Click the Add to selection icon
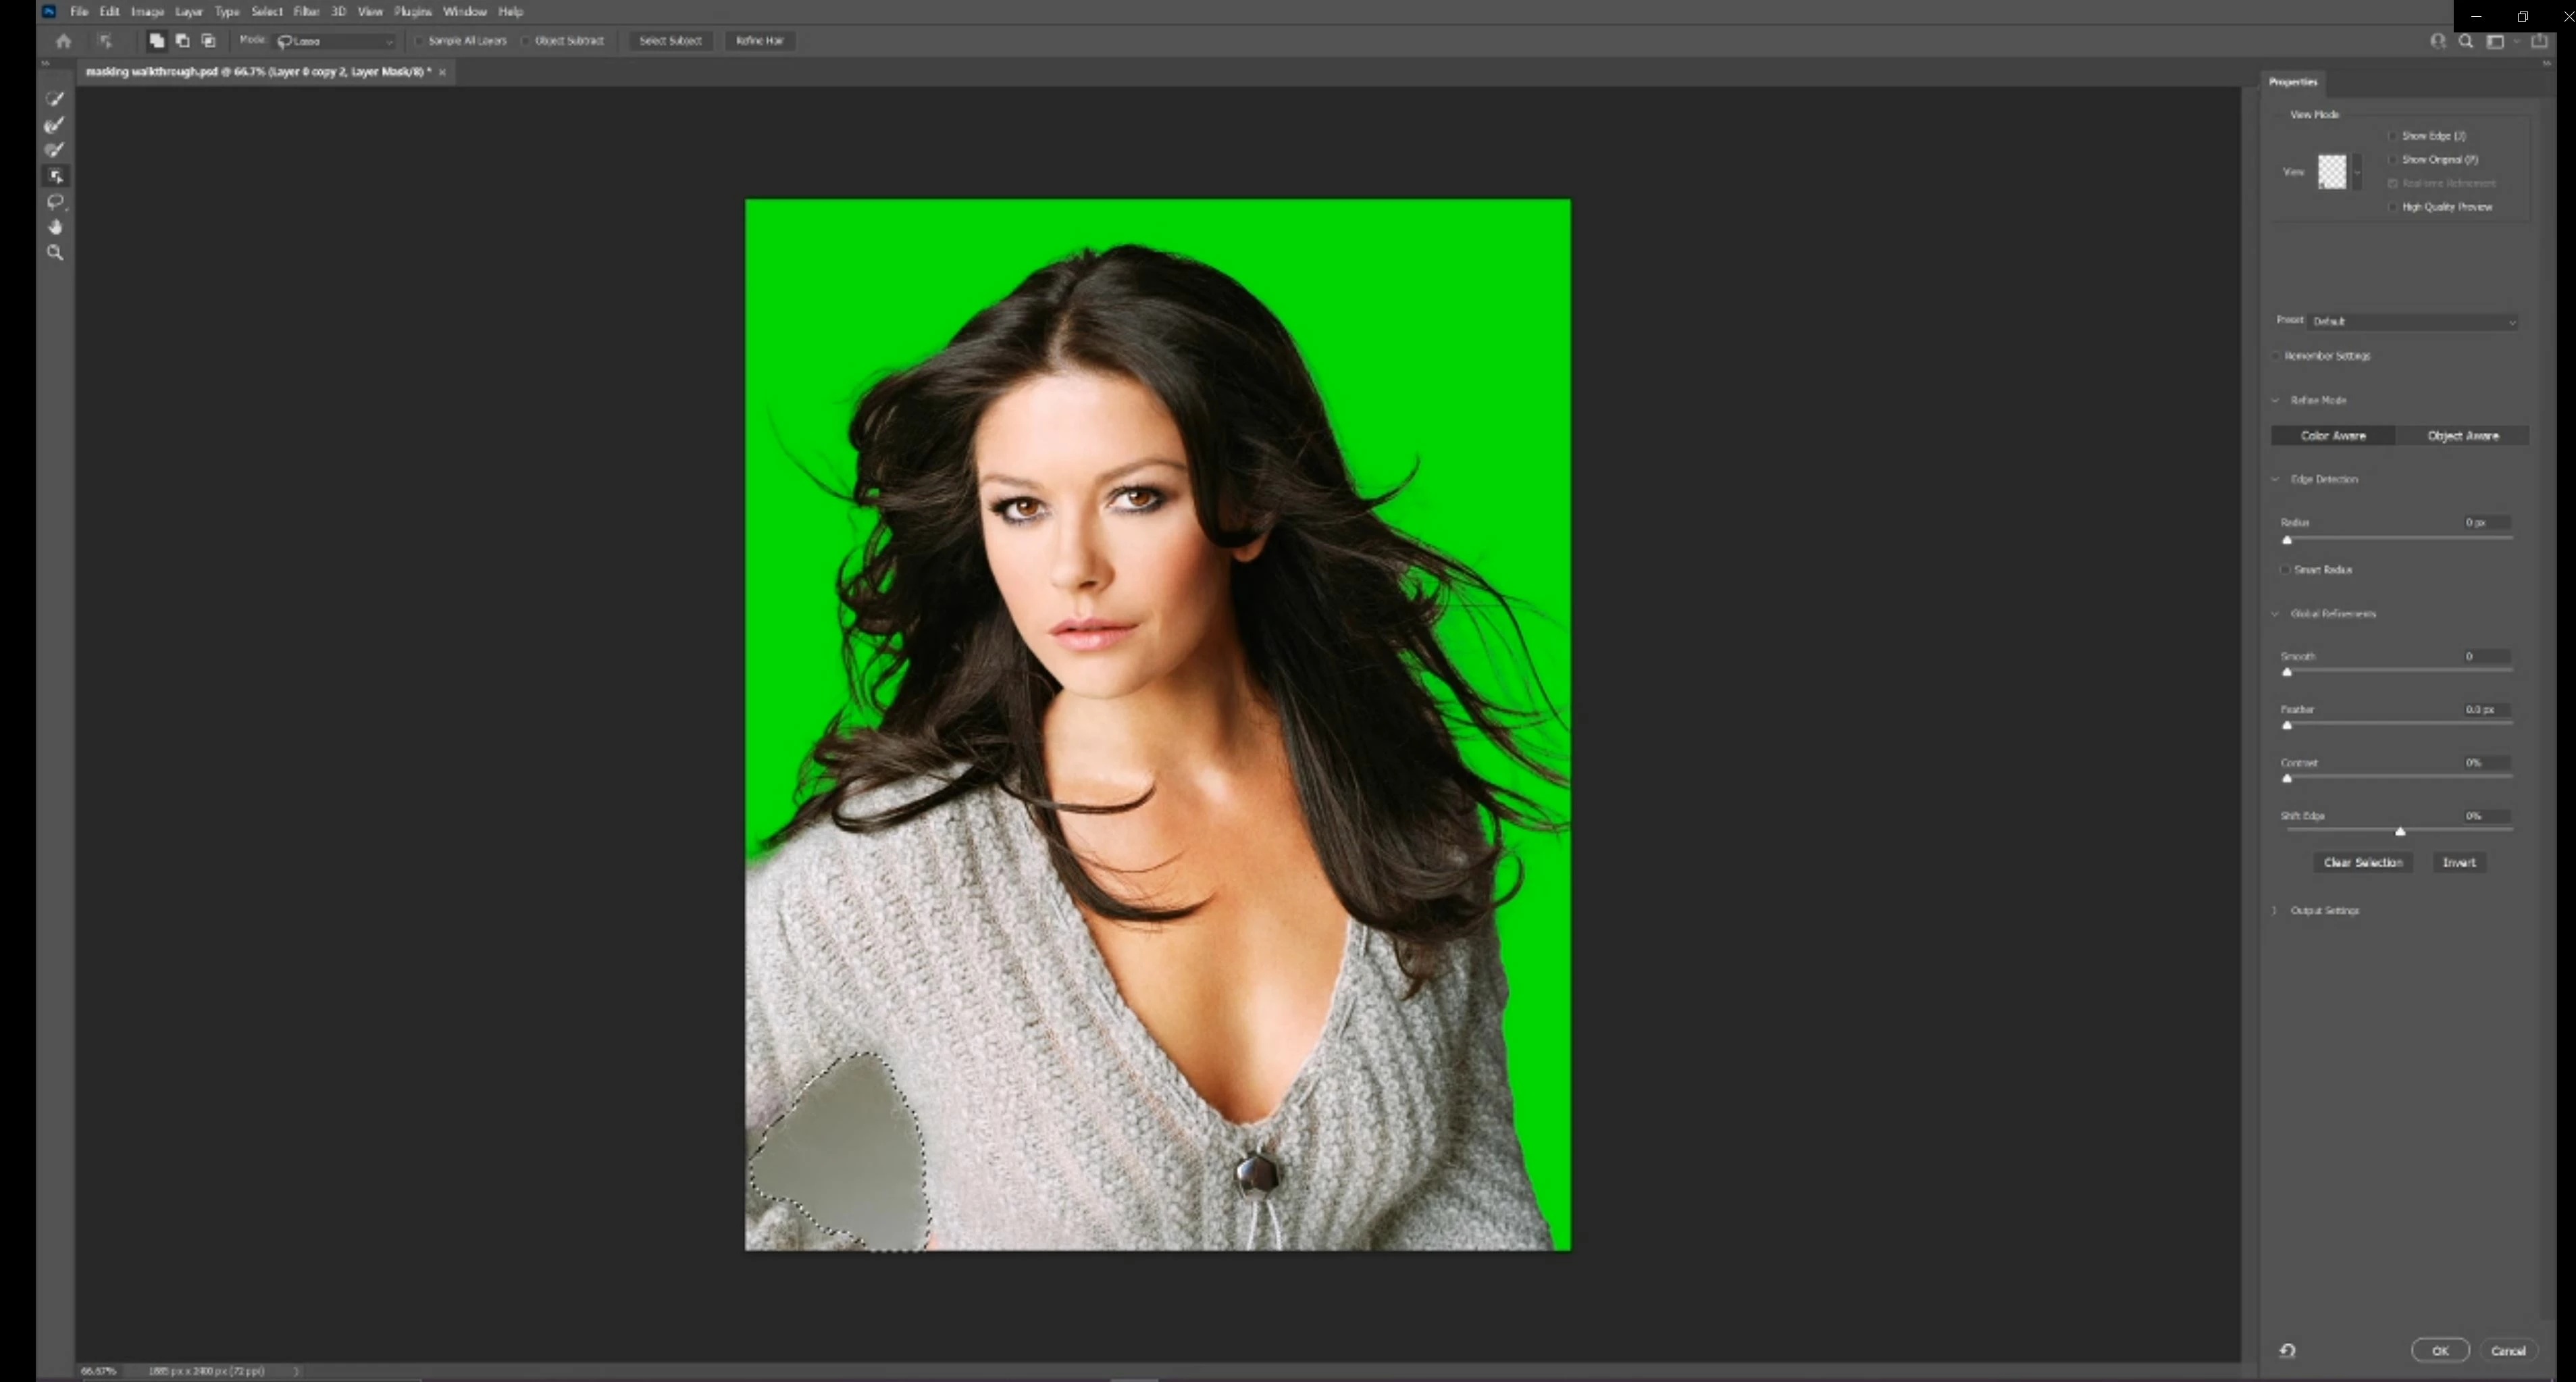This screenshot has height=1382, width=2576. 156,41
